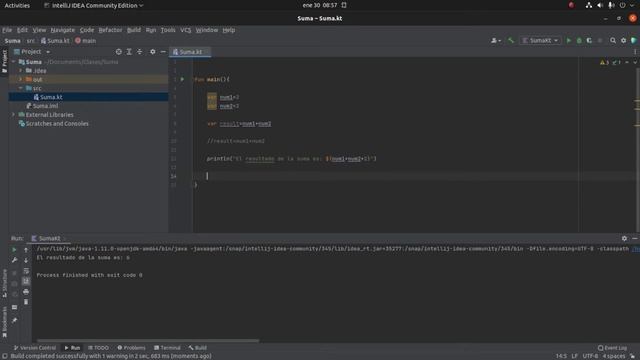Screen dimensions: 640x360
Task: Click the LF line separator status entry
Action: point(574,356)
